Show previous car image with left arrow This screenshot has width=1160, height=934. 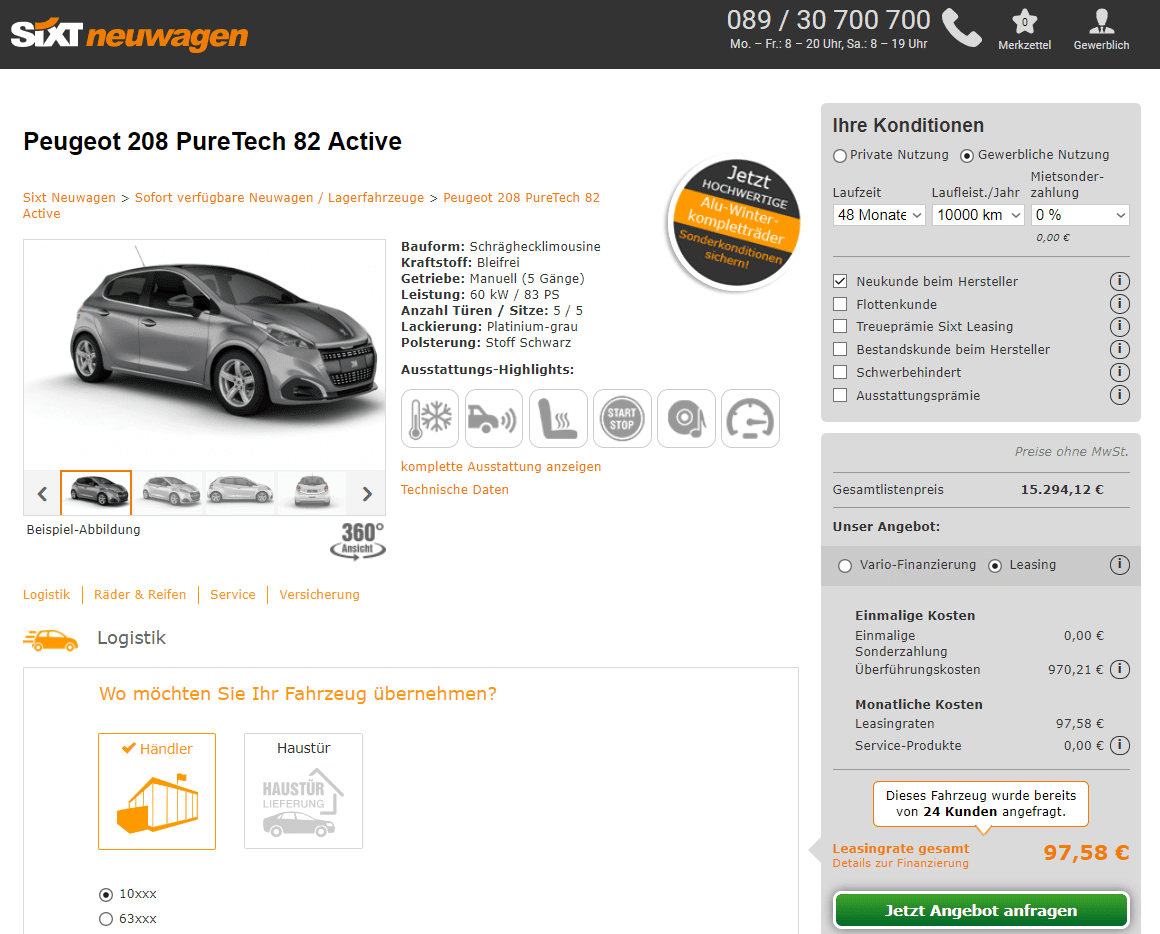click(42, 493)
